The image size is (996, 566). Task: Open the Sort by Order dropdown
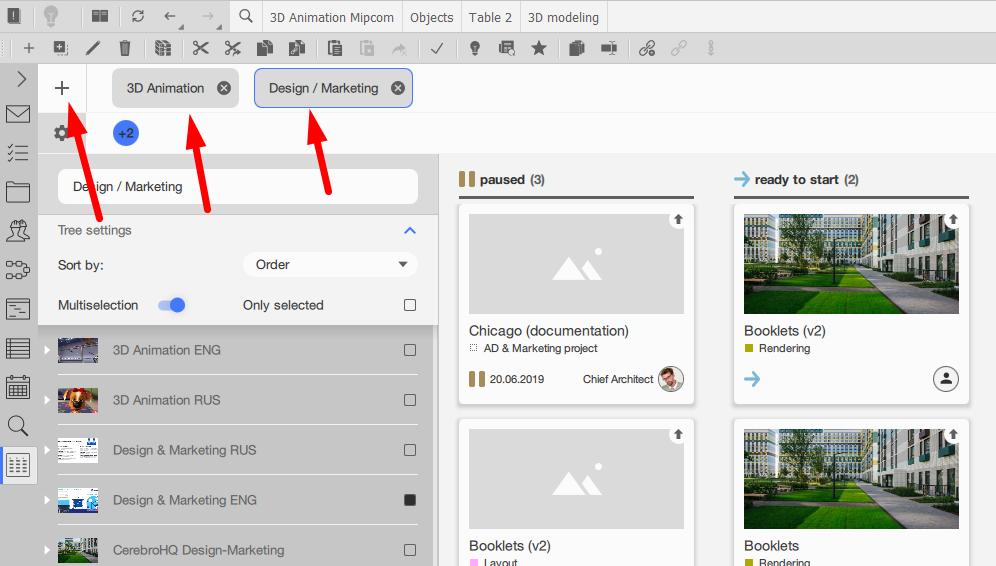click(x=330, y=265)
